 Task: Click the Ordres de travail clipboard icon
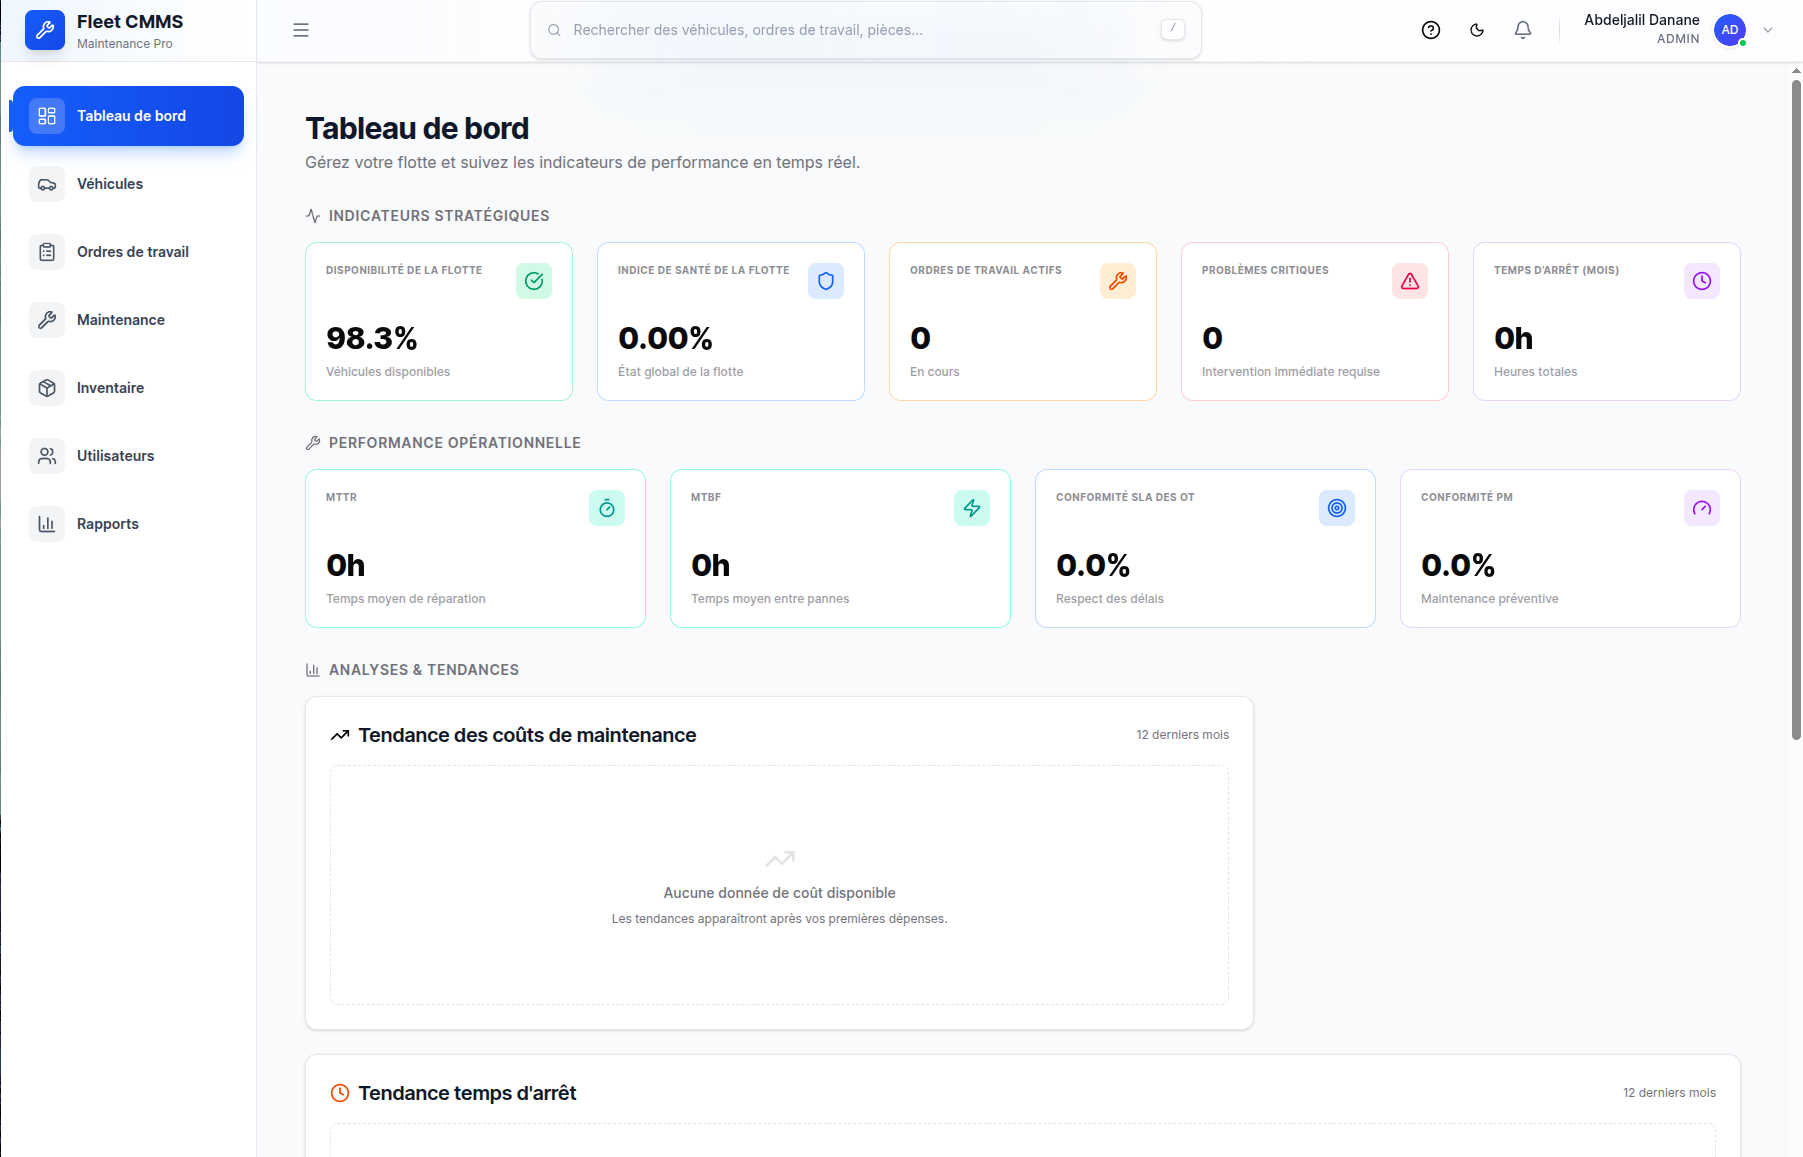click(x=47, y=252)
